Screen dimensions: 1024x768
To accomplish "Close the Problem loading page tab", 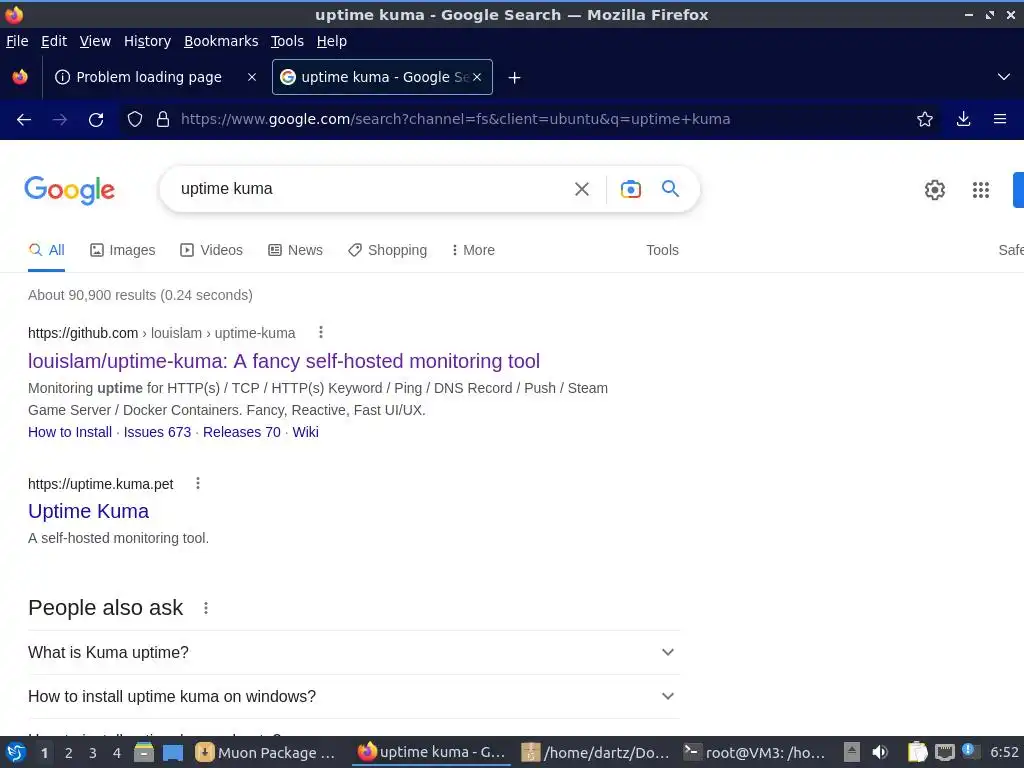I will tap(251, 77).
